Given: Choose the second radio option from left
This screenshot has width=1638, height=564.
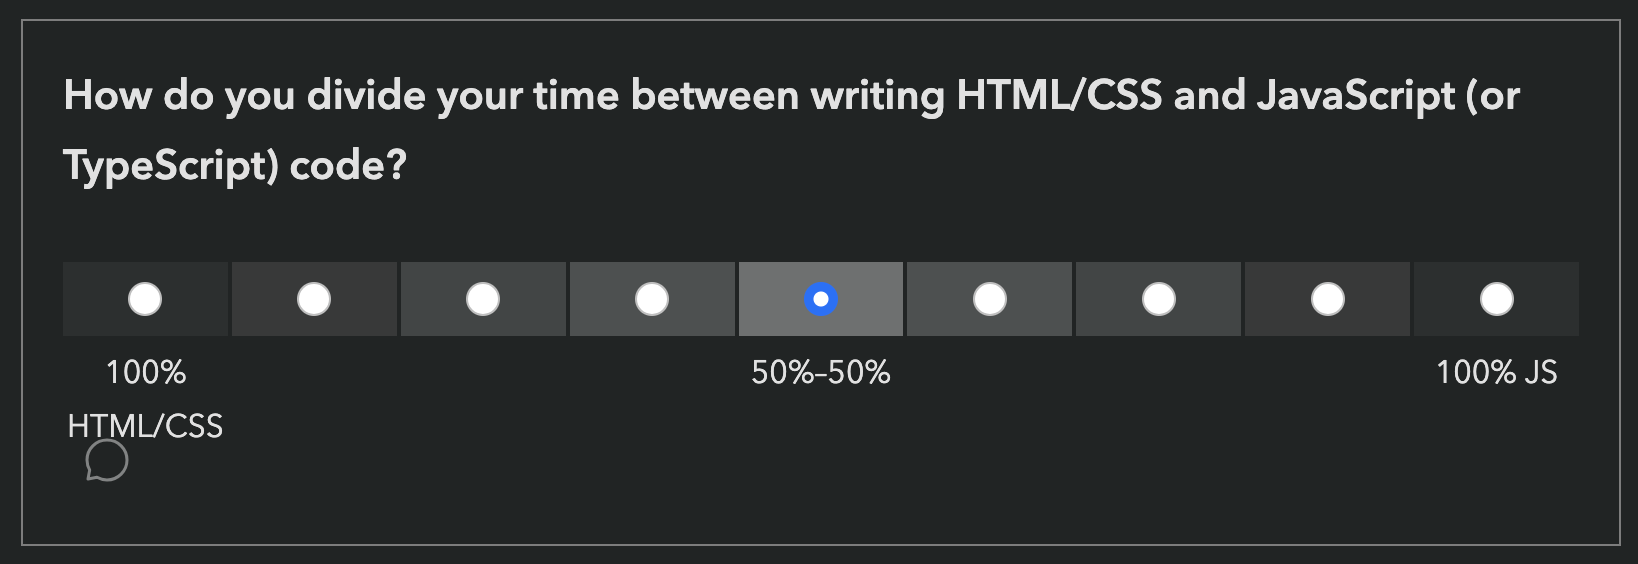Looking at the screenshot, I should [x=314, y=299].
